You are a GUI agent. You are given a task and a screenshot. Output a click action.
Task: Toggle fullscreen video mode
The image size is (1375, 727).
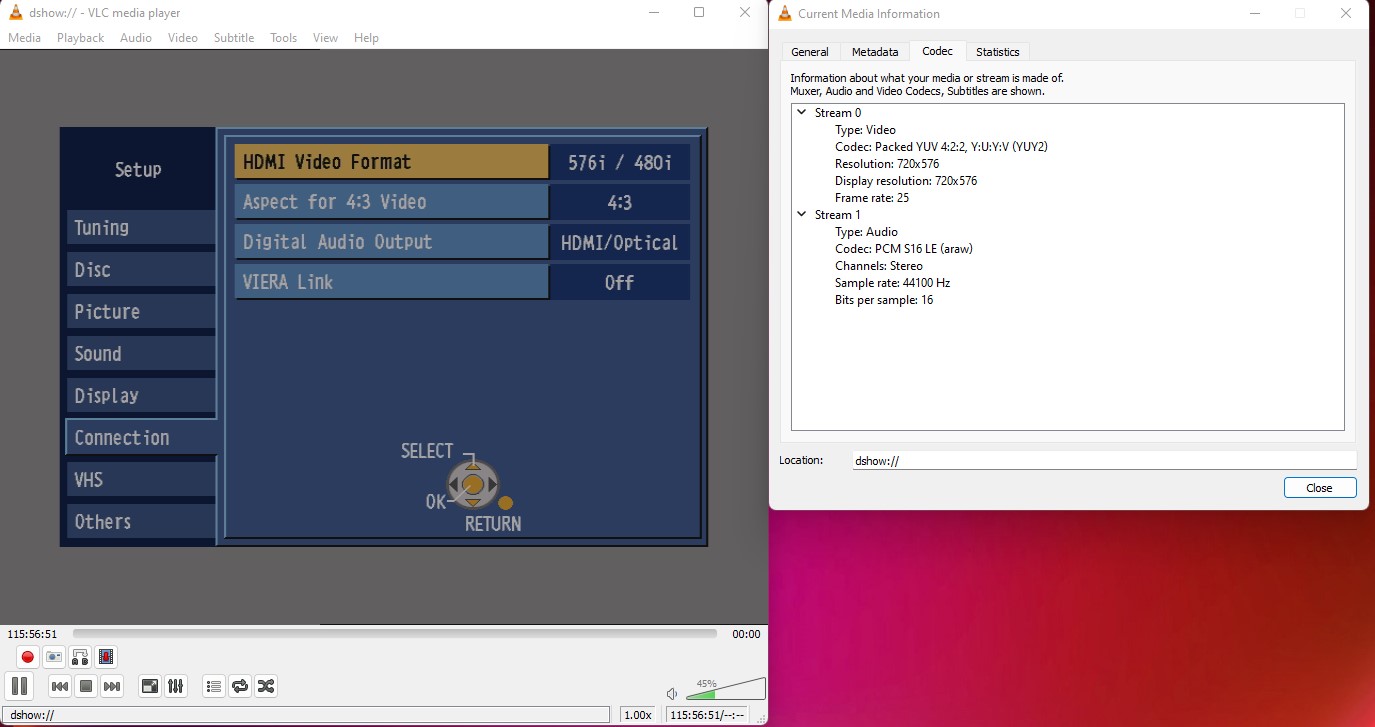click(x=149, y=686)
